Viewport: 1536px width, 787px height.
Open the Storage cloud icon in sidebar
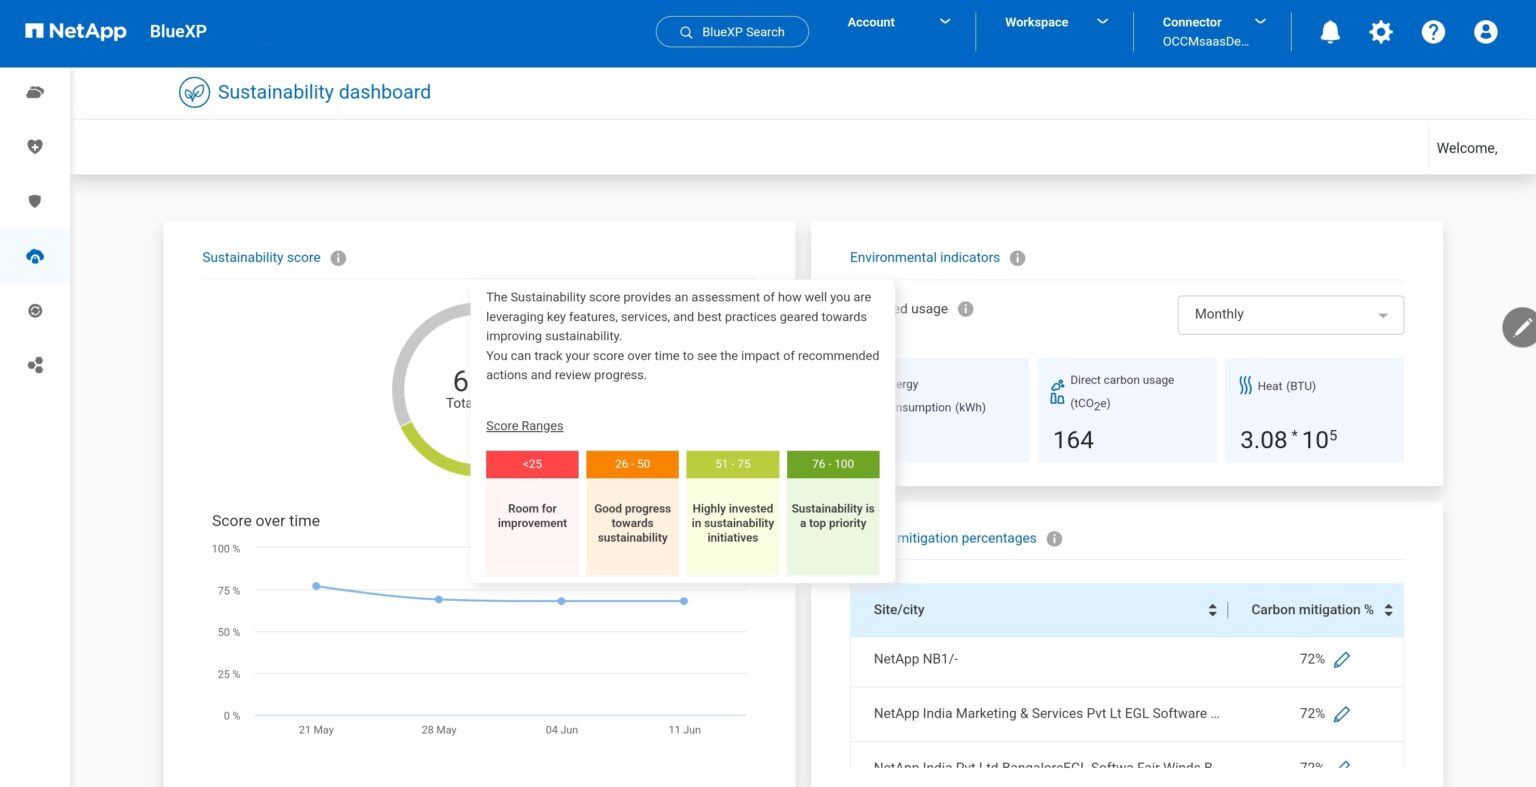35,93
